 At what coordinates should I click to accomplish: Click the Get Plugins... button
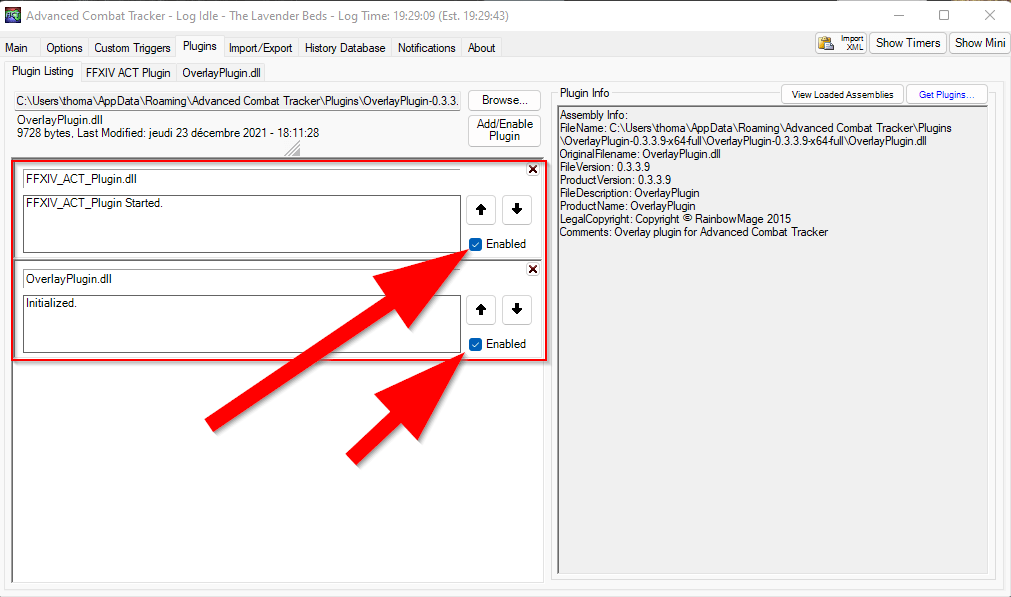pos(946,93)
